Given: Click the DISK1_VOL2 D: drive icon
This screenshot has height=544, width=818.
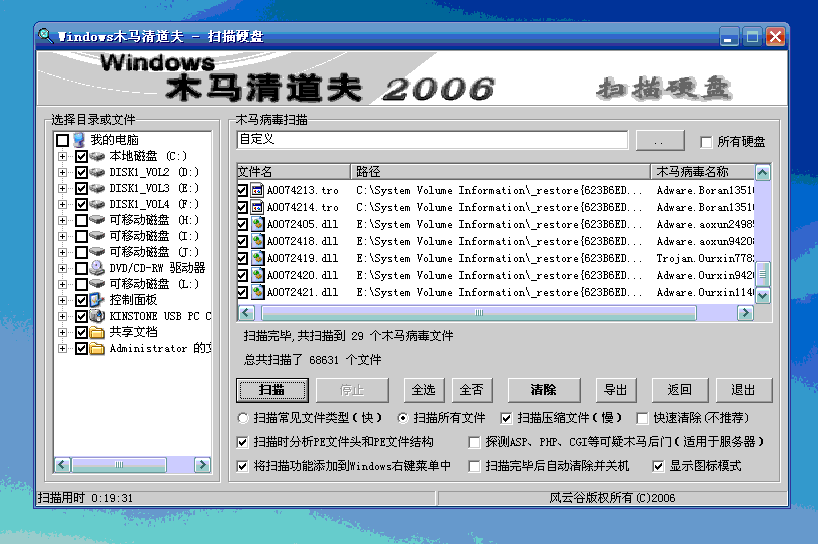Looking at the screenshot, I should pyautogui.click(x=97, y=172).
